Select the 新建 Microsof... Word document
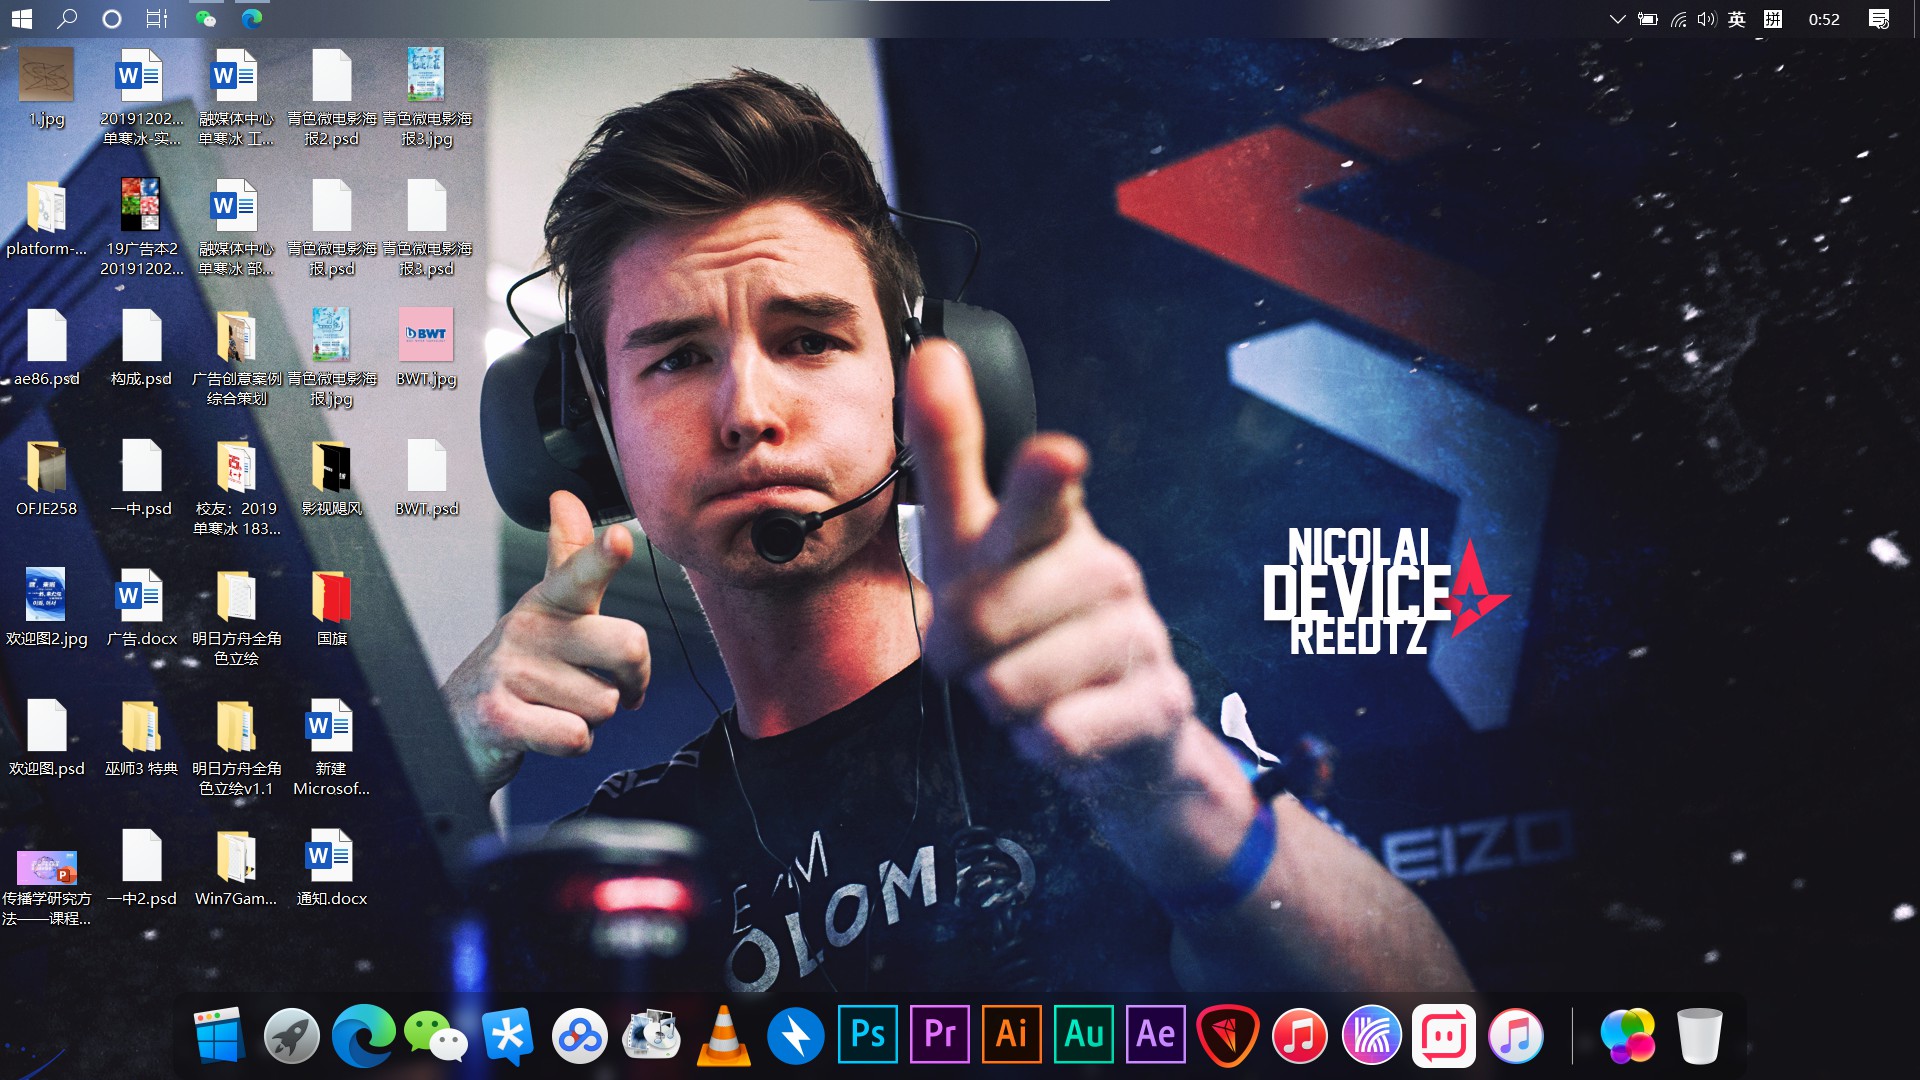The image size is (1920, 1080). tap(332, 746)
